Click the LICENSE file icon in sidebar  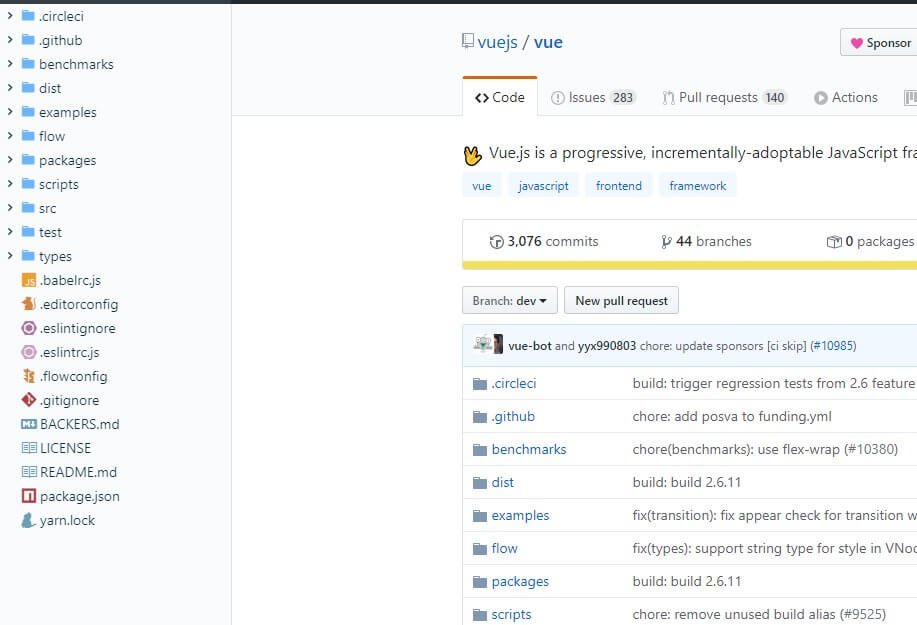coord(29,448)
